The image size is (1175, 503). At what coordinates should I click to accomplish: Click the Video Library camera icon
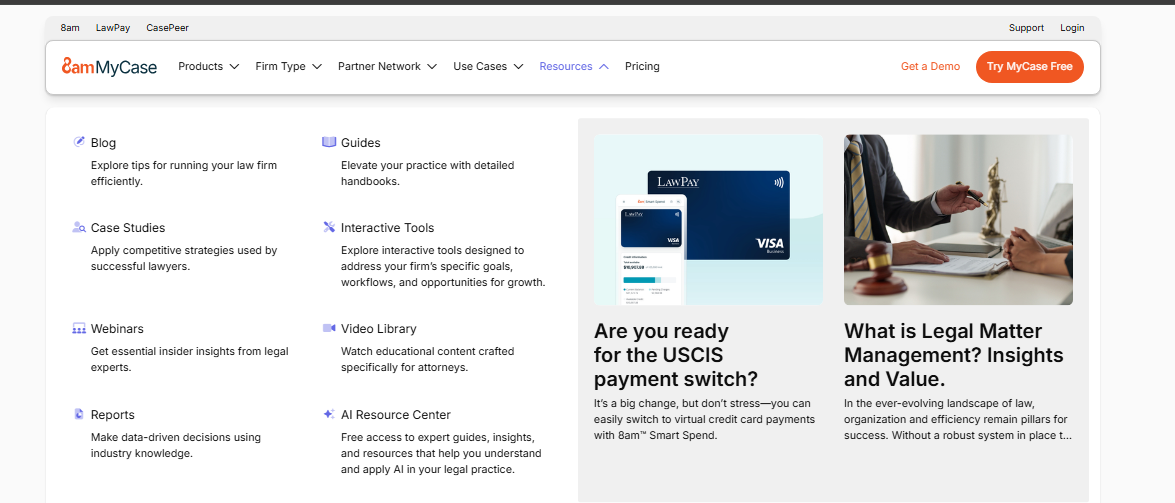click(x=329, y=328)
